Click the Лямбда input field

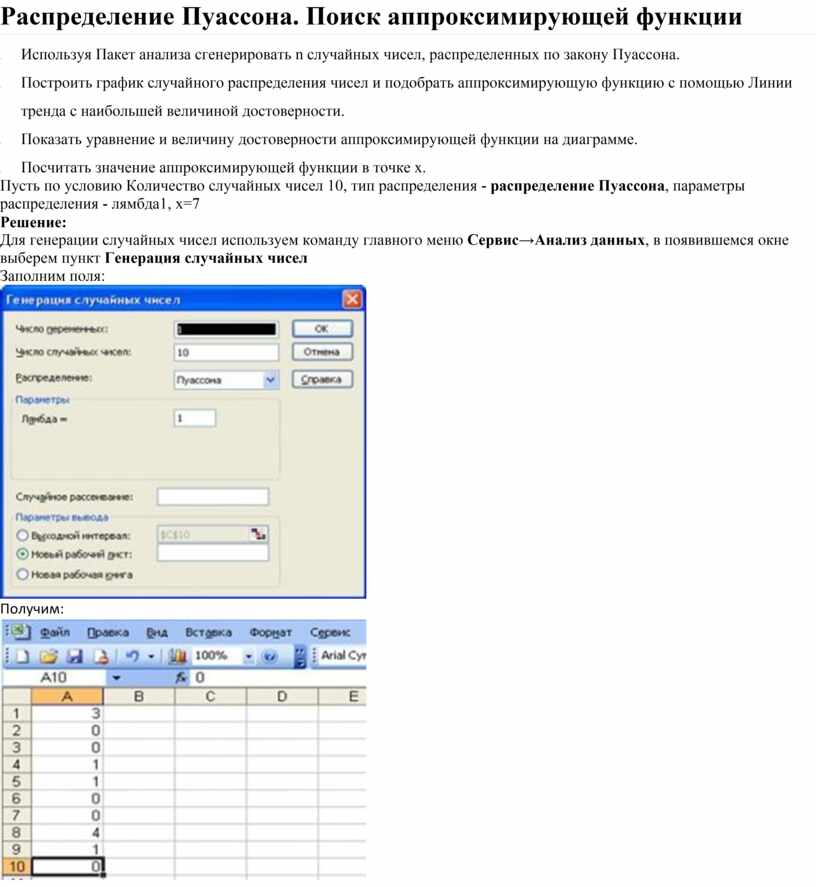coord(194,419)
